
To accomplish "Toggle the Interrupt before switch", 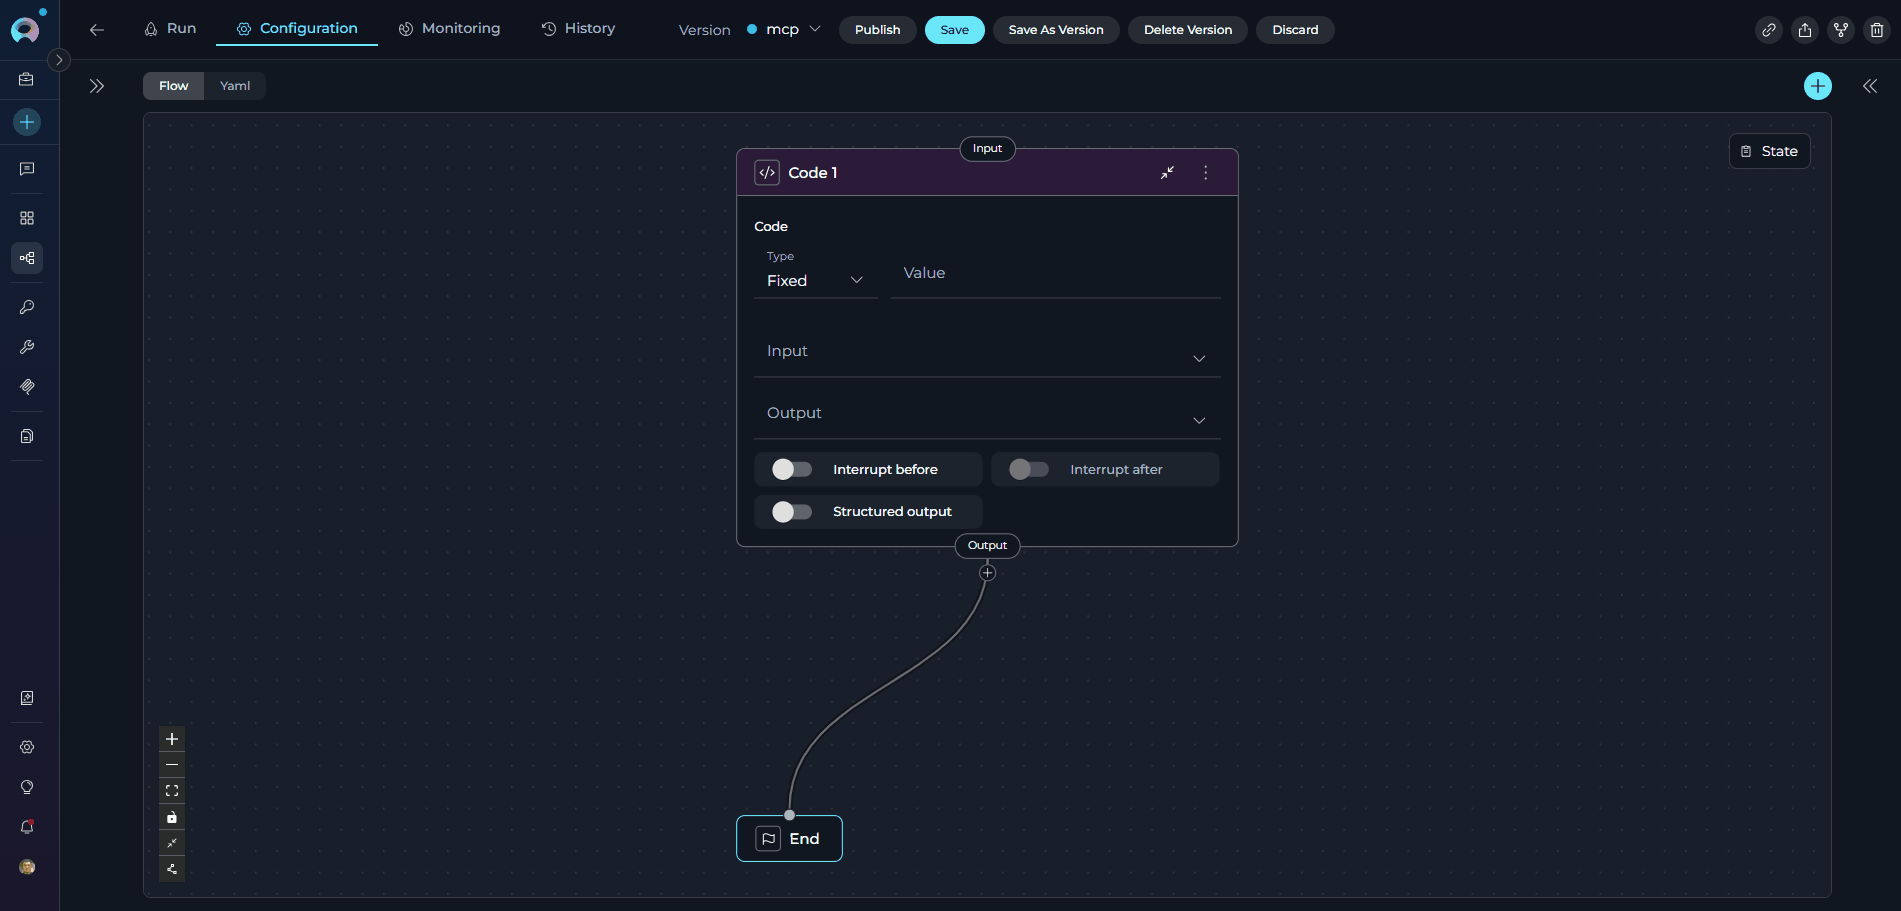I will point(791,469).
